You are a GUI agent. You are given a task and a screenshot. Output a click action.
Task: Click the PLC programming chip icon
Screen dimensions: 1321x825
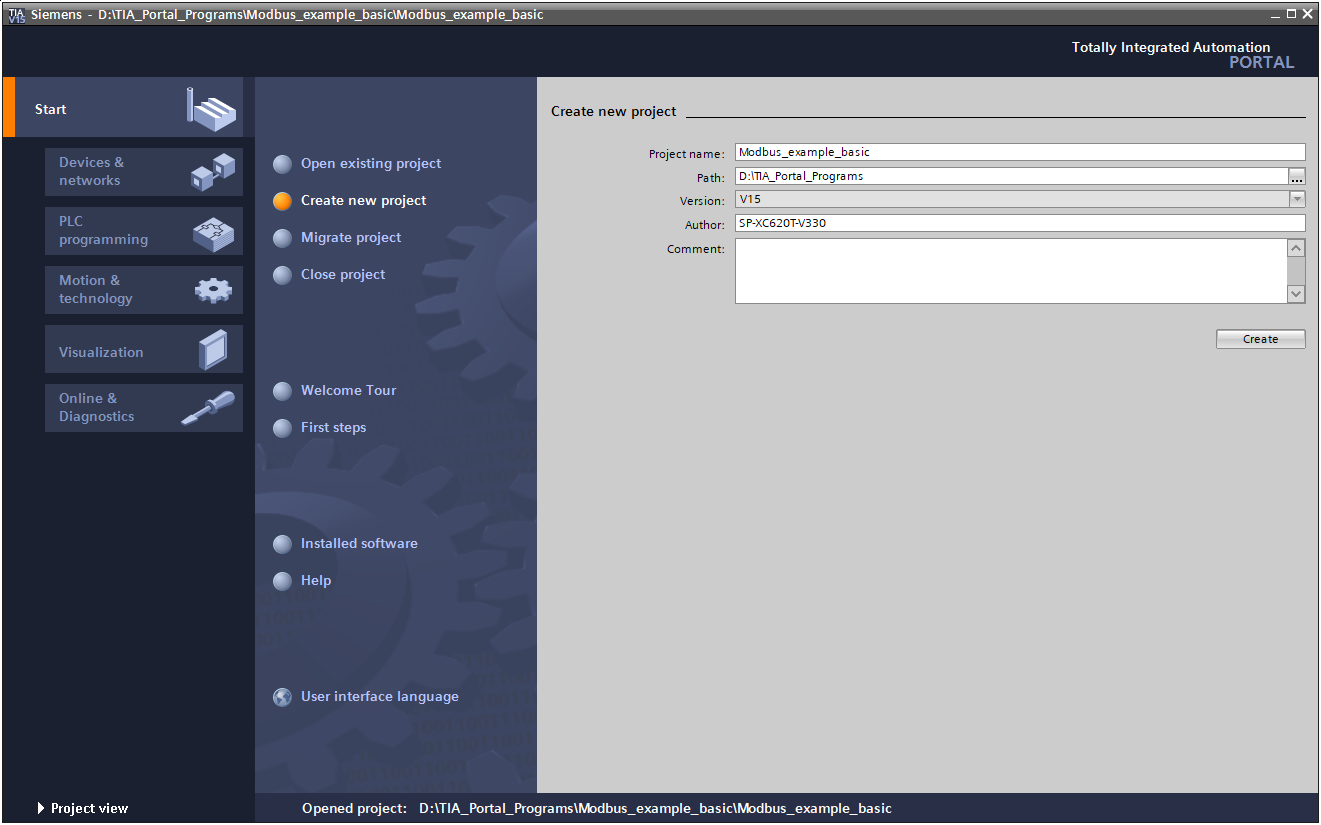pos(213,232)
